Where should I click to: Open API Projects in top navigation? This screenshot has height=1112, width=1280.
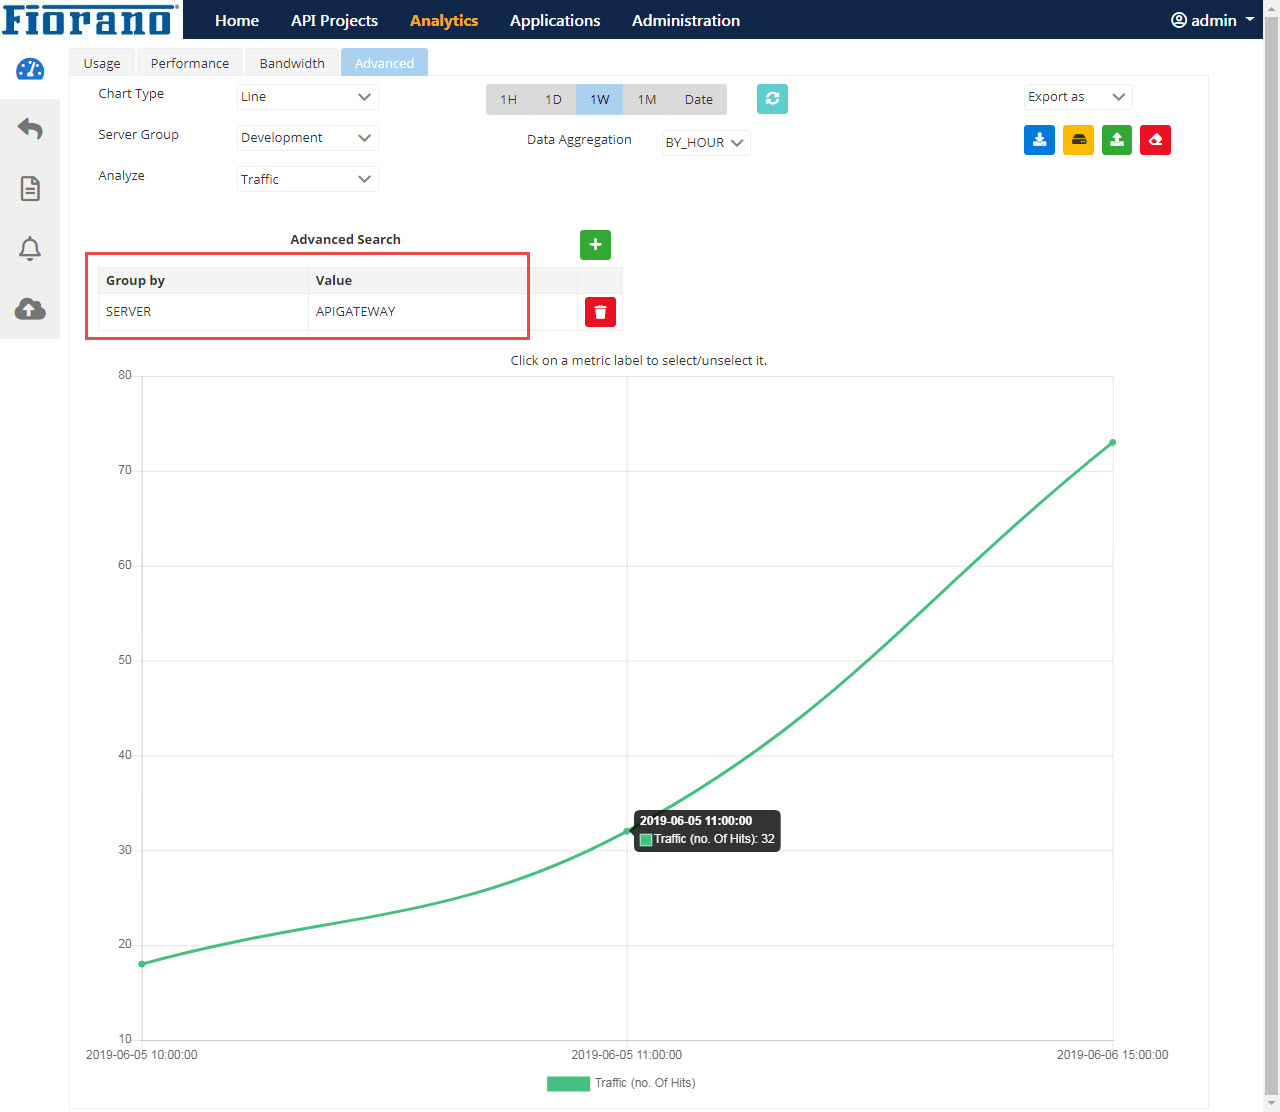[334, 20]
